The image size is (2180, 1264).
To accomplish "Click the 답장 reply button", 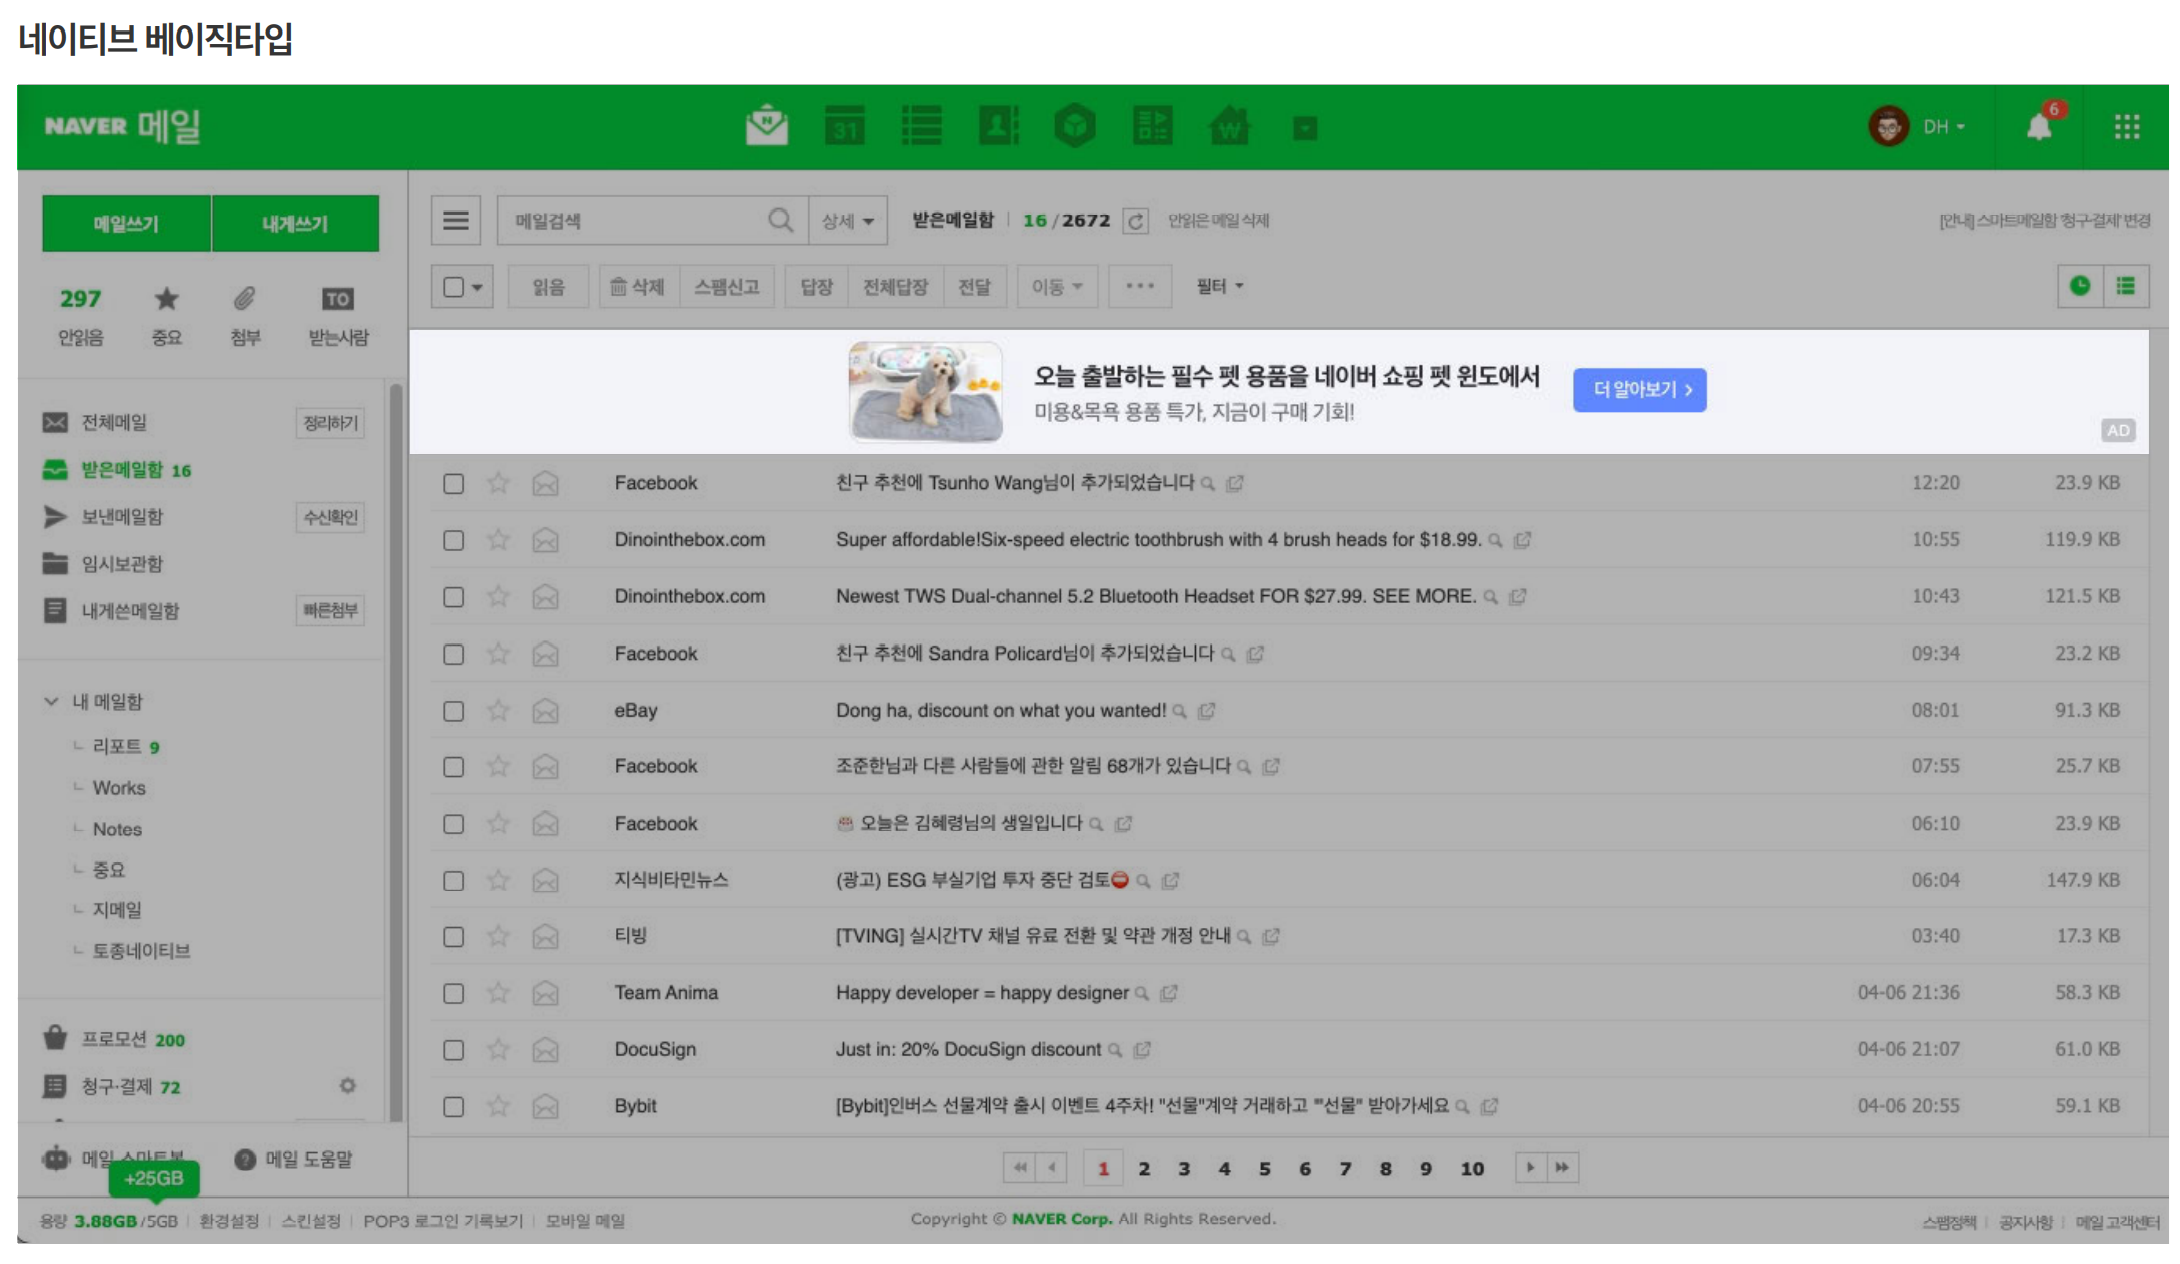I will click(817, 287).
